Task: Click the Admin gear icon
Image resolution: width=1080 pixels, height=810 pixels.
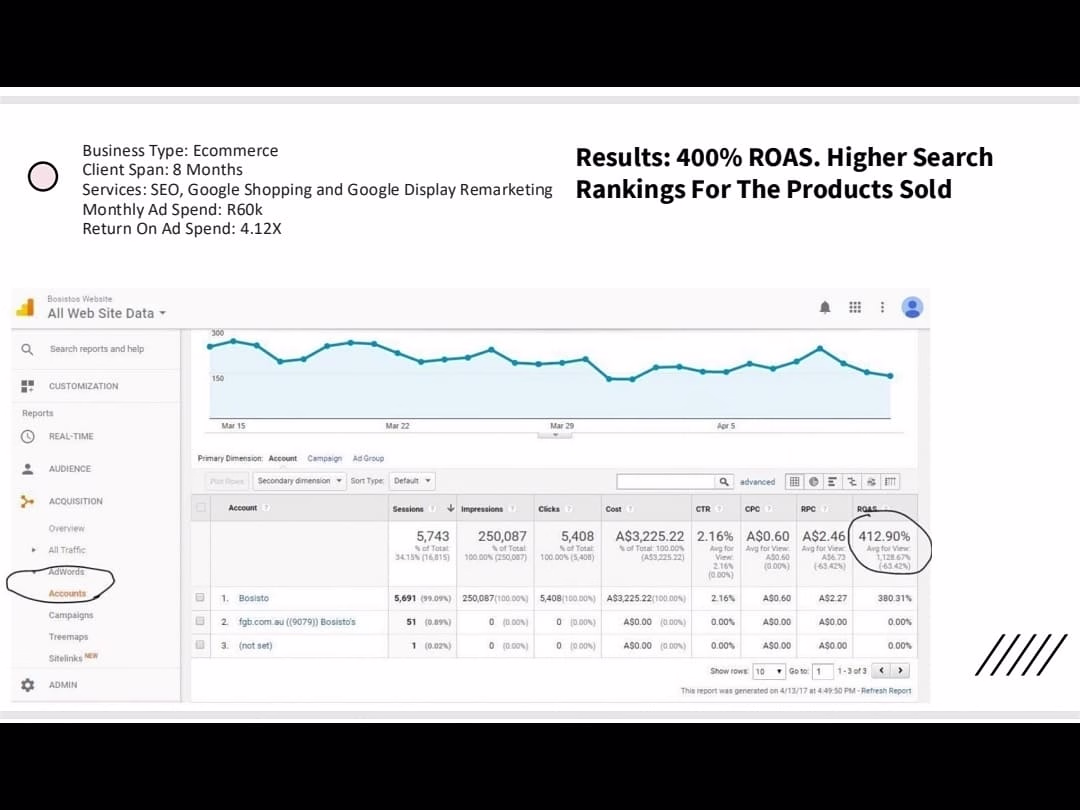Action: pyautogui.click(x=28, y=685)
